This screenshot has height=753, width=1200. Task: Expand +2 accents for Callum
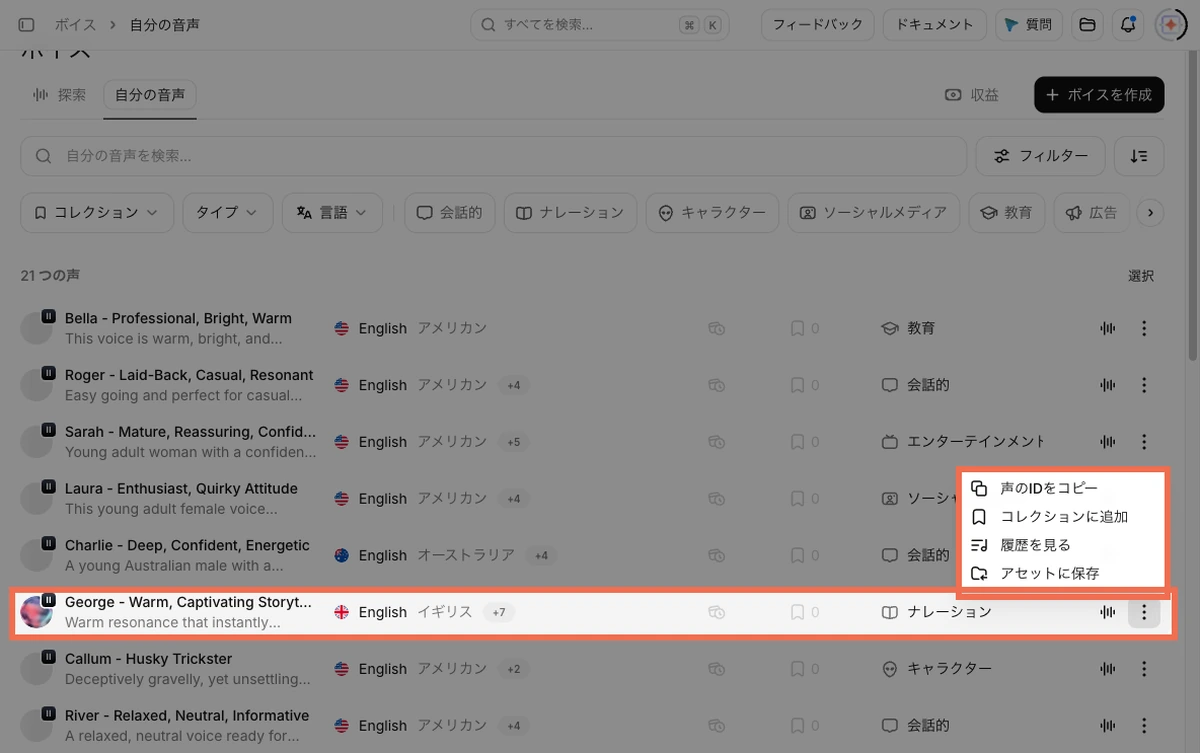coord(513,669)
